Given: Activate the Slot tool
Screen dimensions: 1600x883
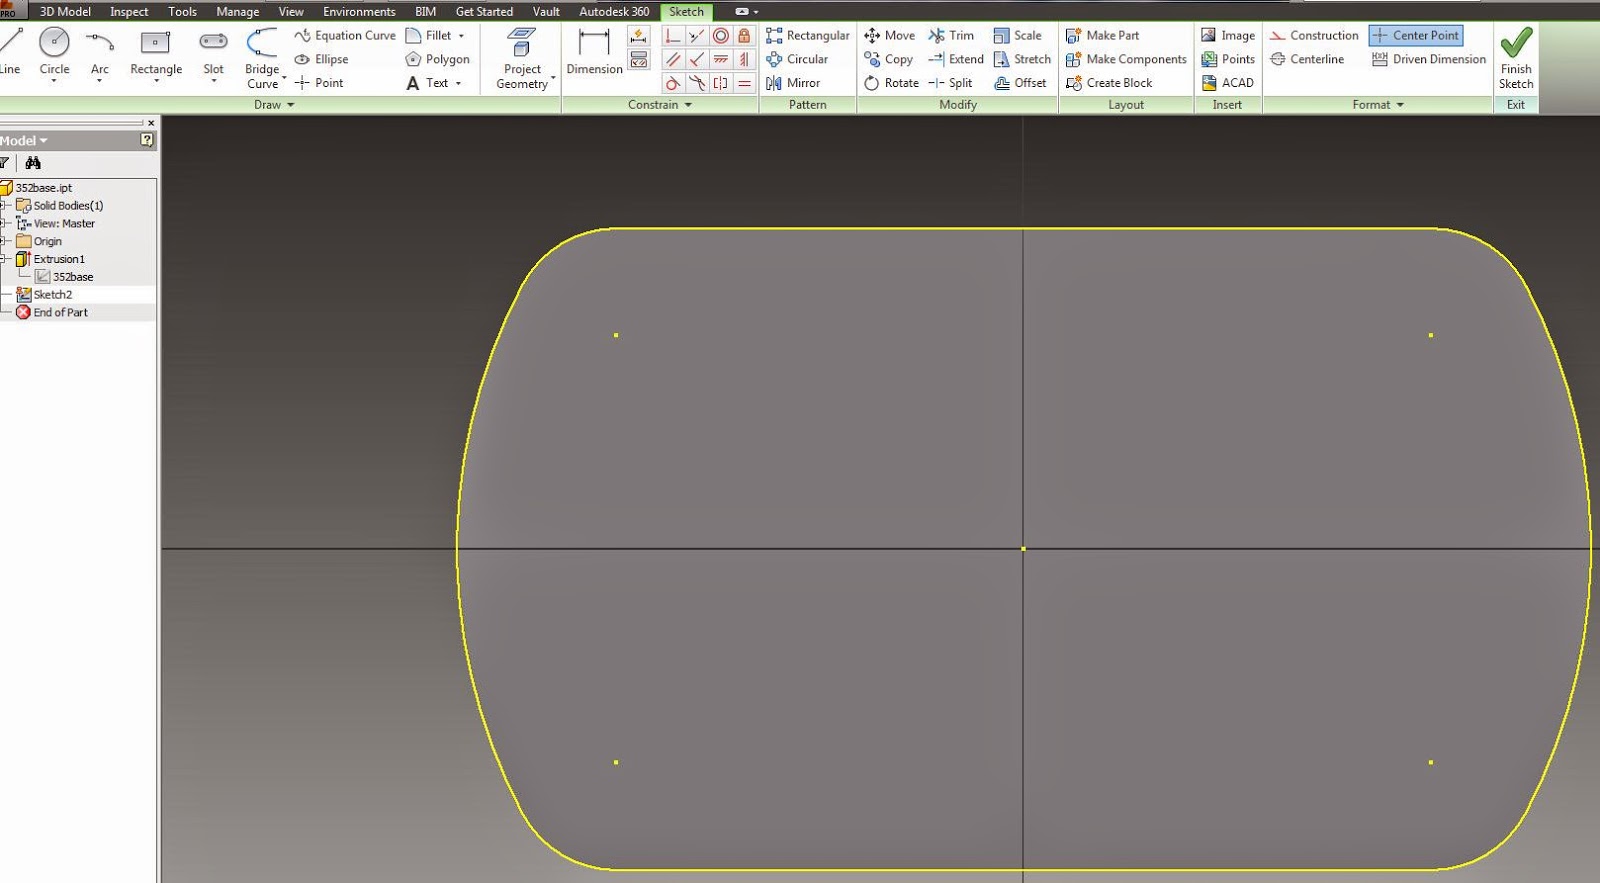Looking at the screenshot, I should [213, 52].
